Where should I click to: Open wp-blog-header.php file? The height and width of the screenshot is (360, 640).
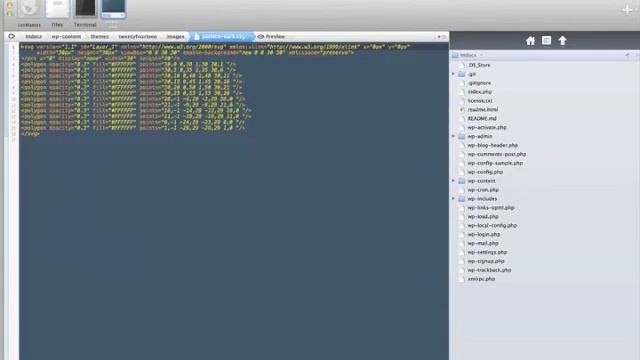click(x=492, y=145)
